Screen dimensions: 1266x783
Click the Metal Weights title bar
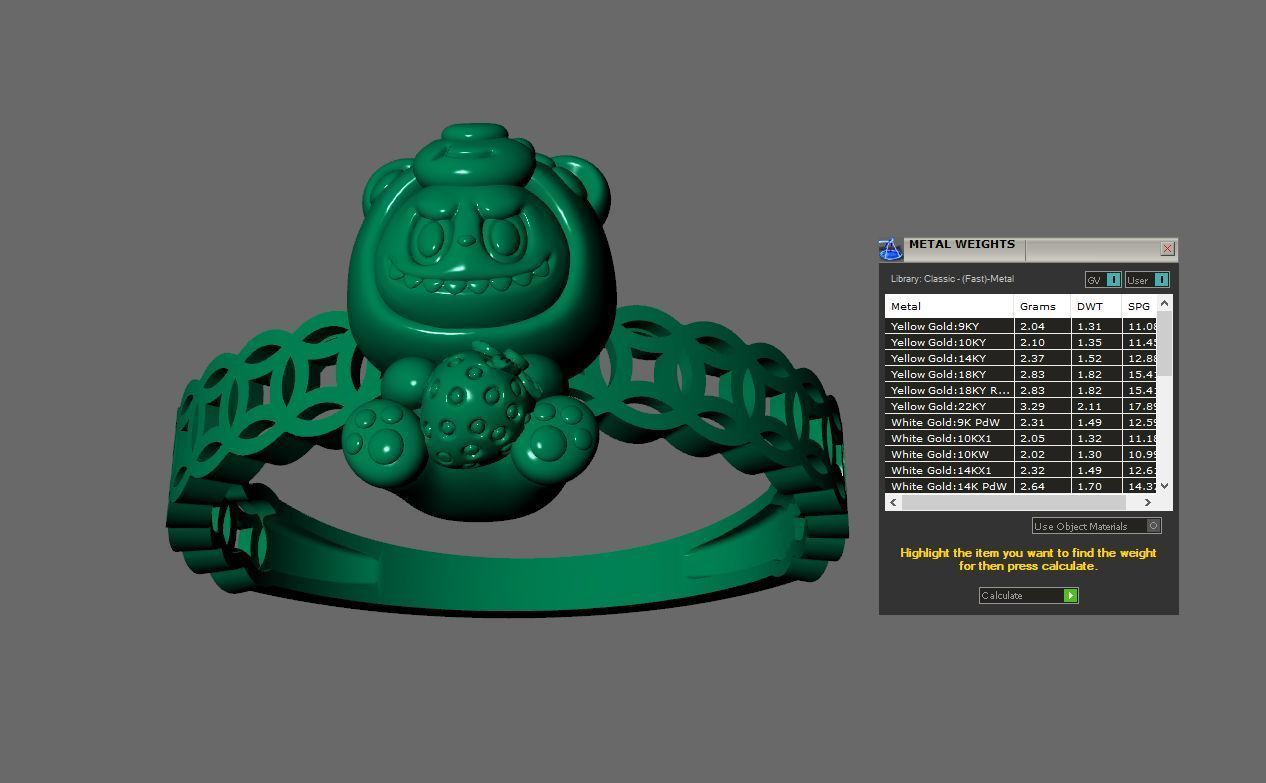coord(1030,248)
